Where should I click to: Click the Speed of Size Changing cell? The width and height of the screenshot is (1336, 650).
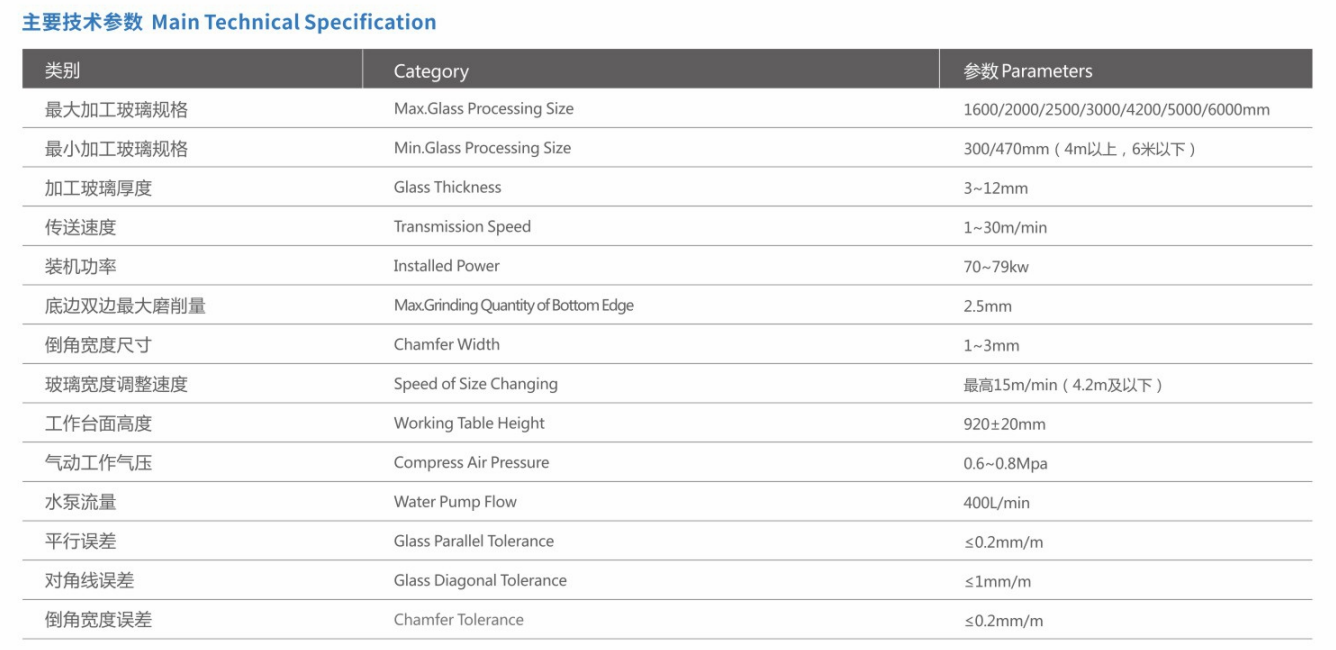475,384
